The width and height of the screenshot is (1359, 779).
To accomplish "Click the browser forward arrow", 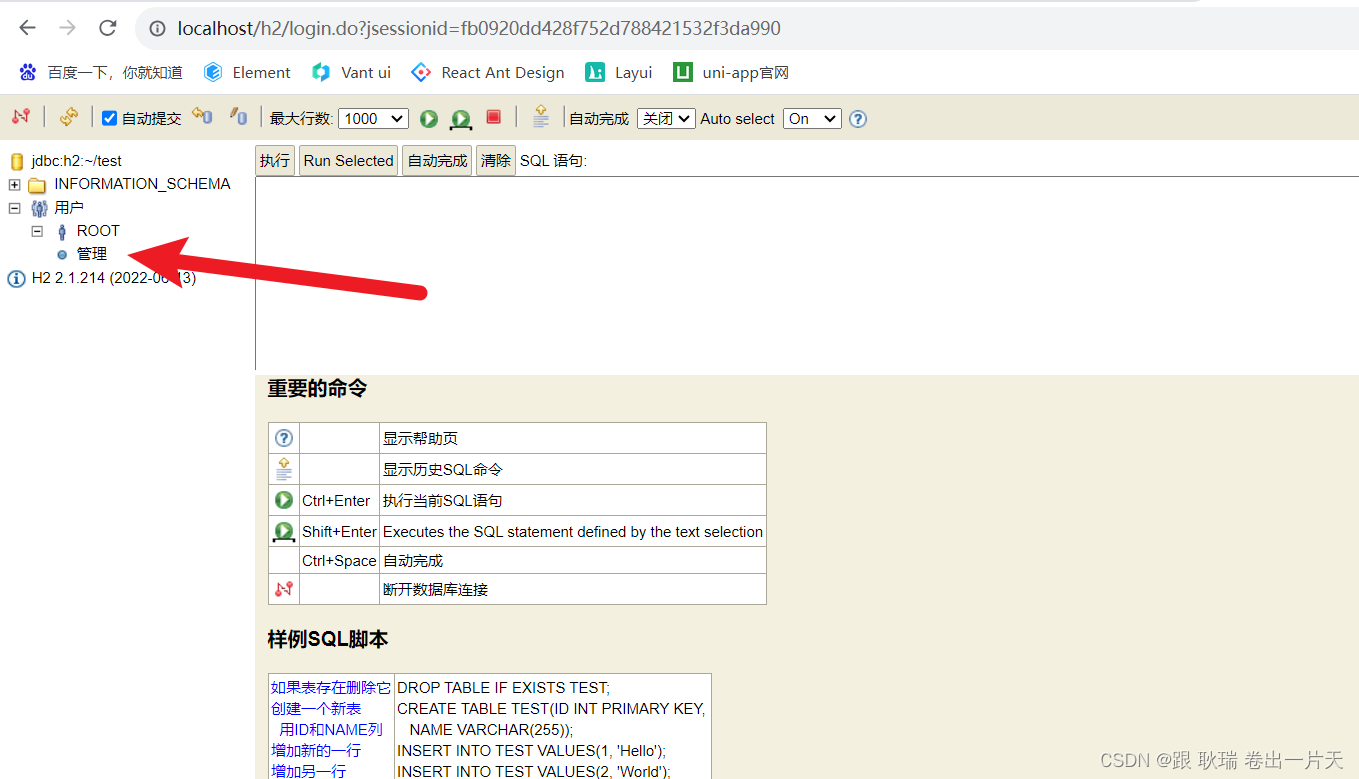I will coord(67,28).
